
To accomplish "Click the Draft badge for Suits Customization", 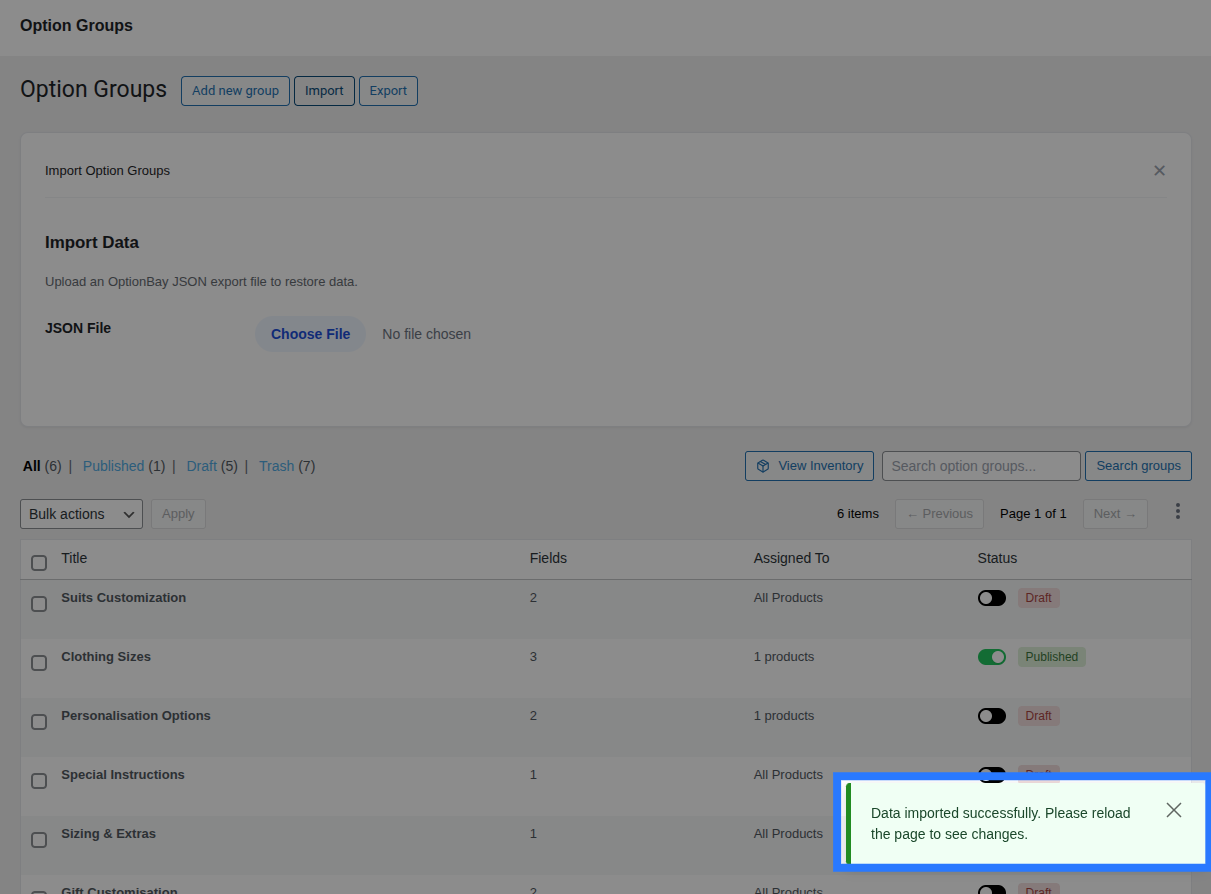I will click(1039, 598).
